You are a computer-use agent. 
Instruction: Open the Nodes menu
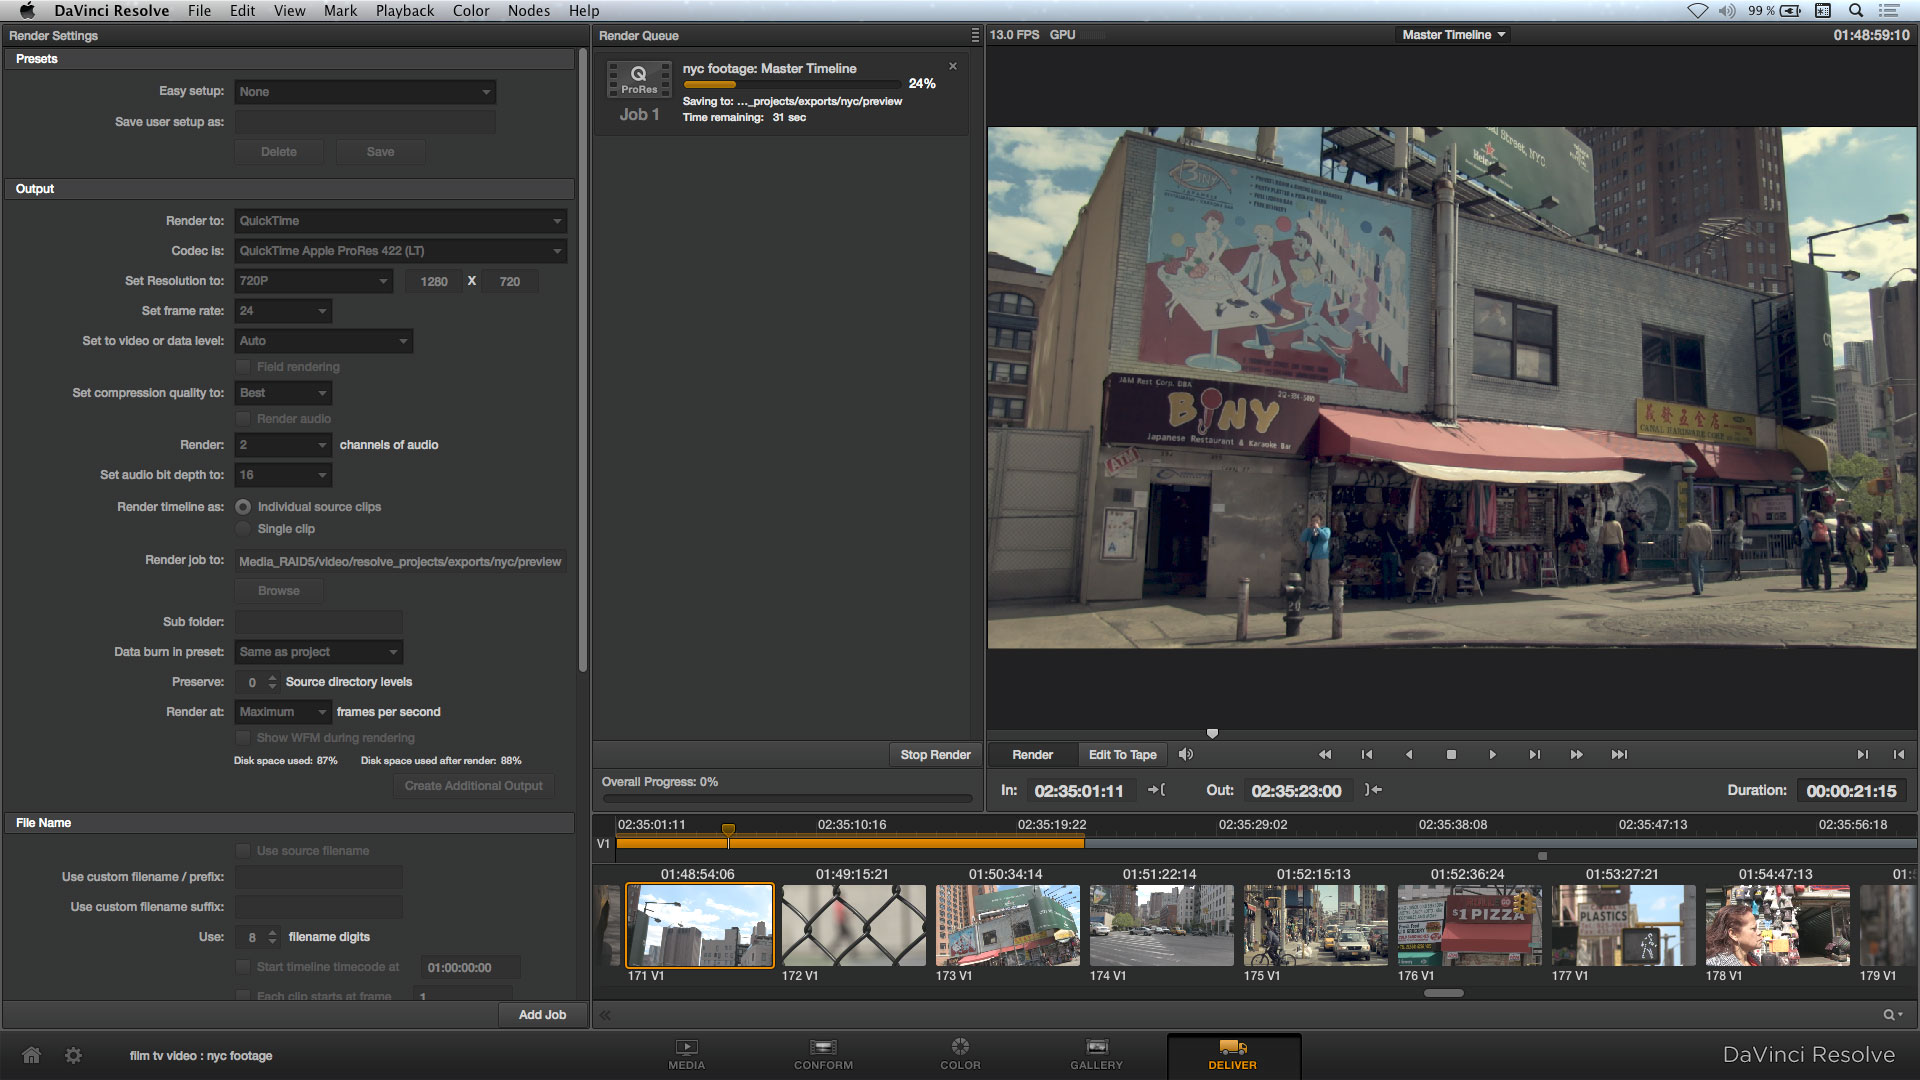[x=528, y=11]
